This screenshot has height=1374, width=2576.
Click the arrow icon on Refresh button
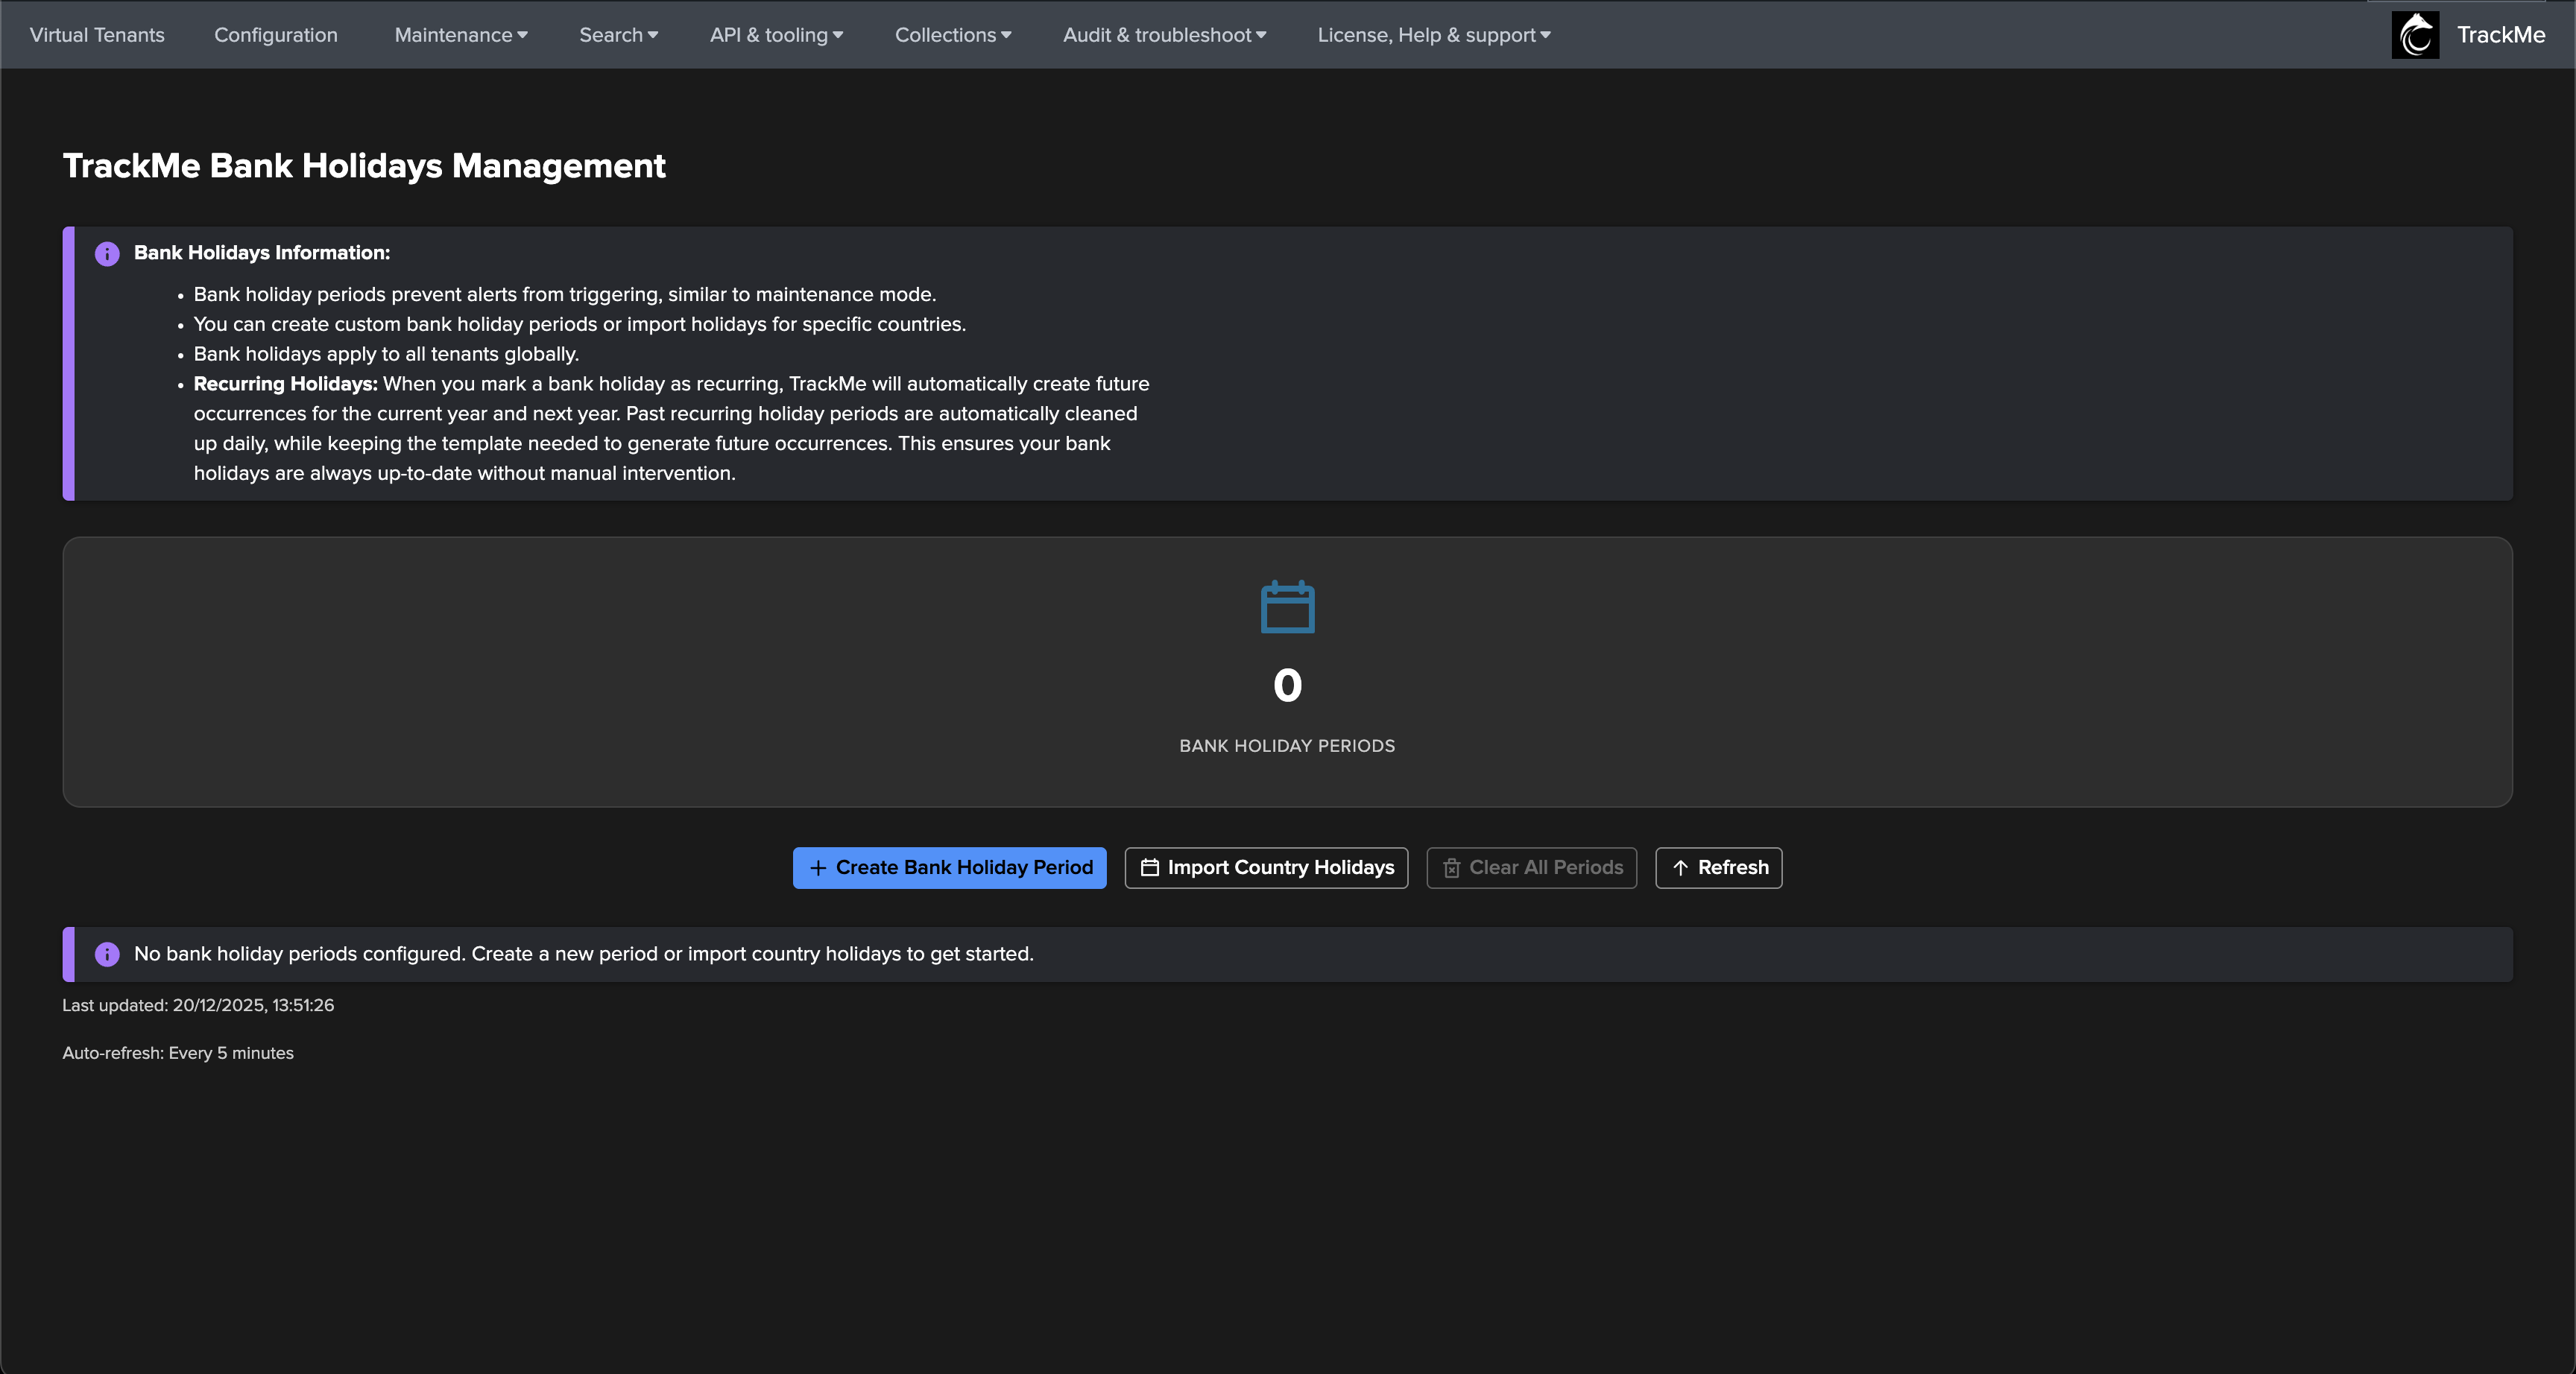(x=1680, y=868)
